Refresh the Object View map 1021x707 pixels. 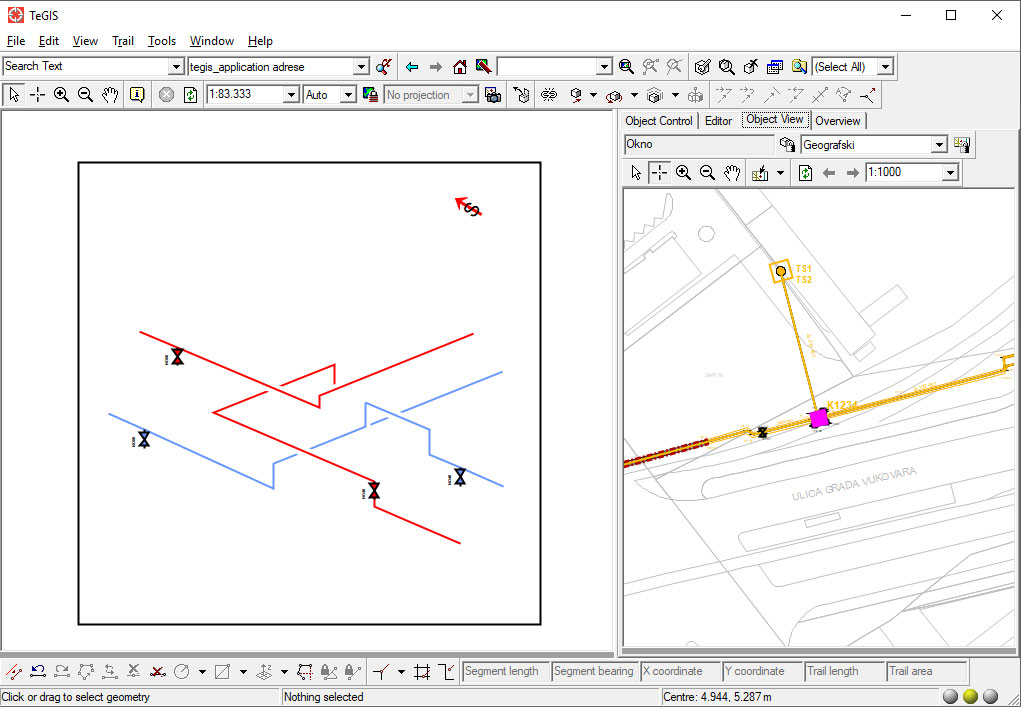(805, 173)
